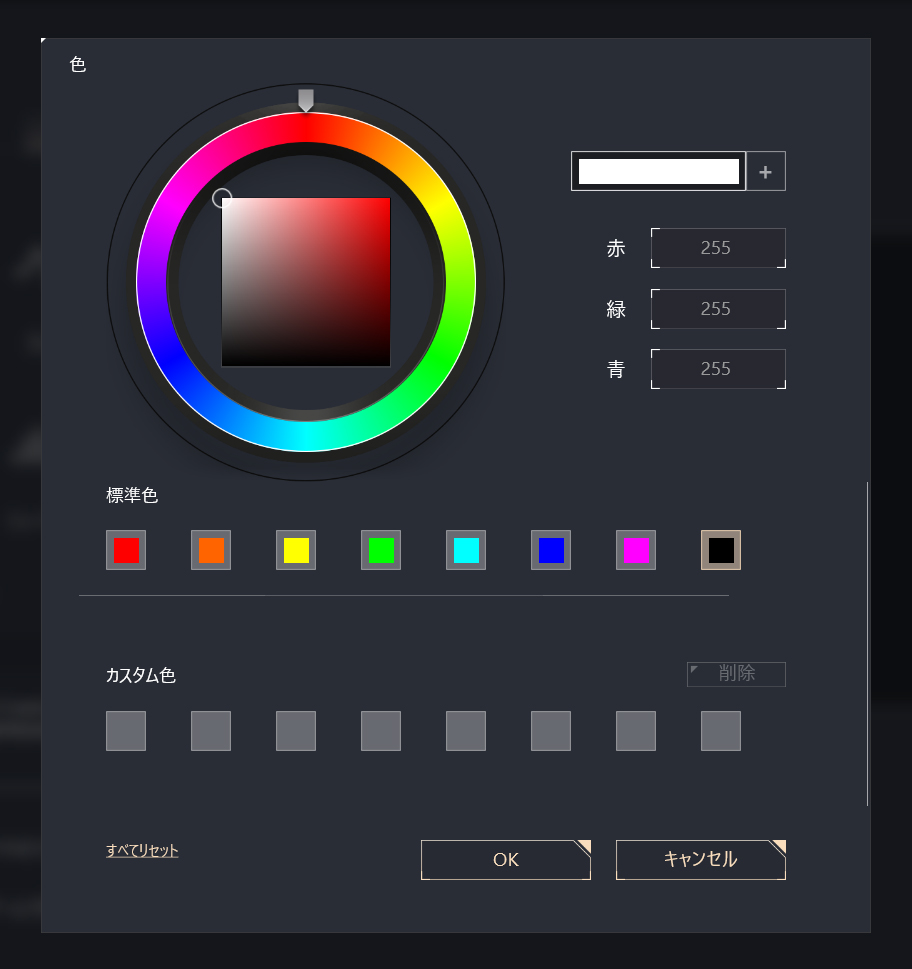Confirm with the OK button
Viewport: 912px width, 969px height.
click(x=506, y=860)
